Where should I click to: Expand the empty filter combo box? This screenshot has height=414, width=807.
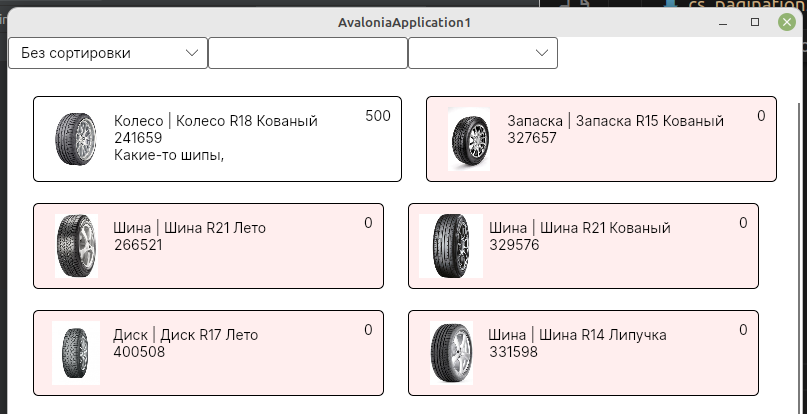click(x=482, y=53)
